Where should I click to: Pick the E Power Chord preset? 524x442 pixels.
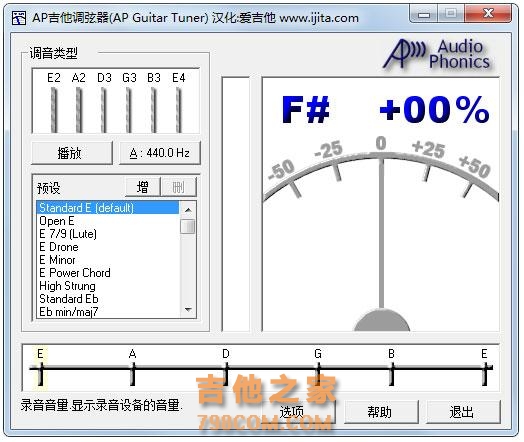tap(108, 273)
